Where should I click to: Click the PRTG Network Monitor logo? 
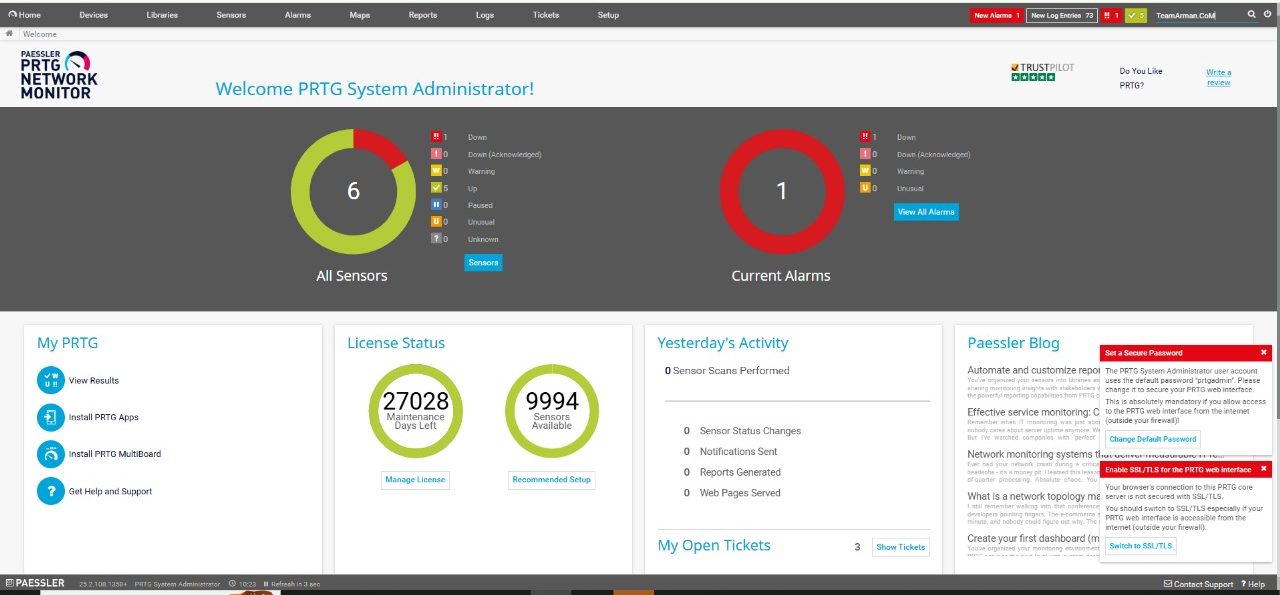[x=59, y=75]
